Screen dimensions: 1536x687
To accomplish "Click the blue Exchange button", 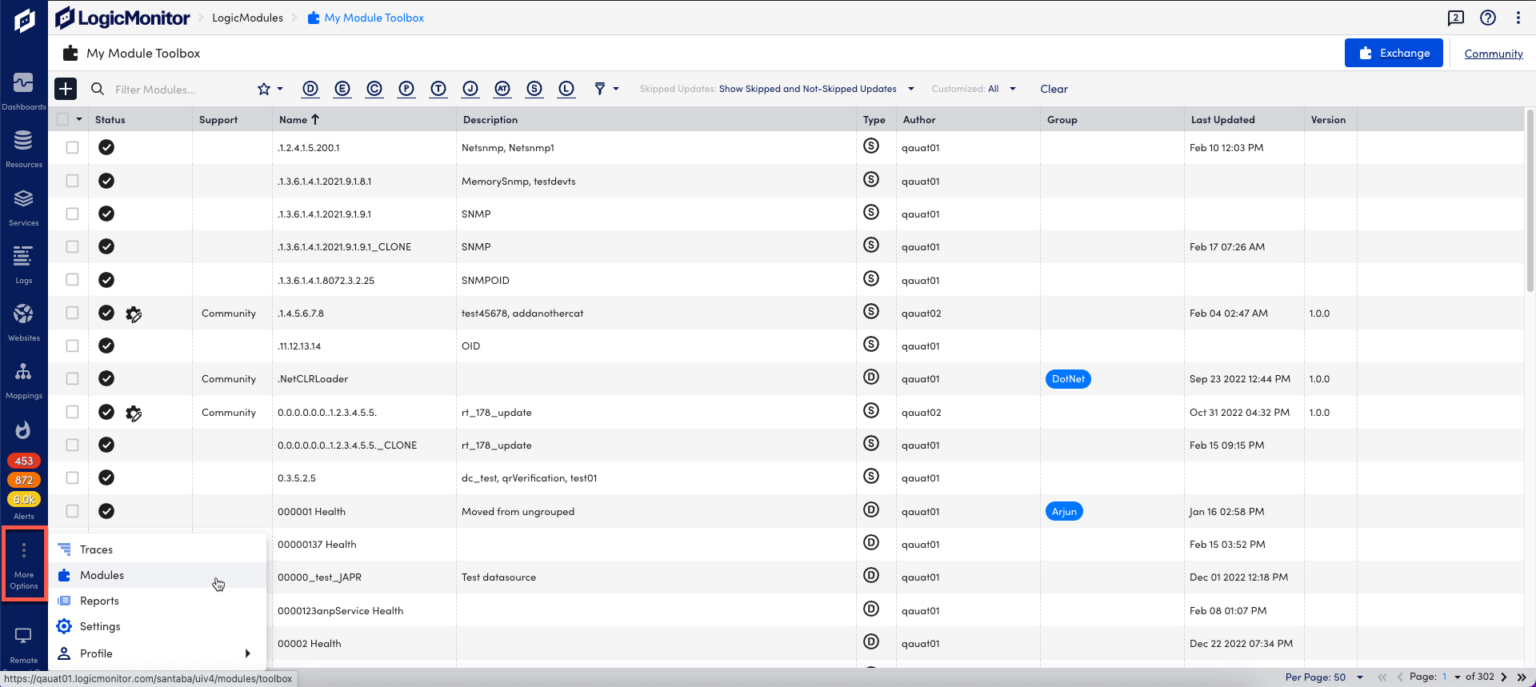I will [x=1393, y=53].
